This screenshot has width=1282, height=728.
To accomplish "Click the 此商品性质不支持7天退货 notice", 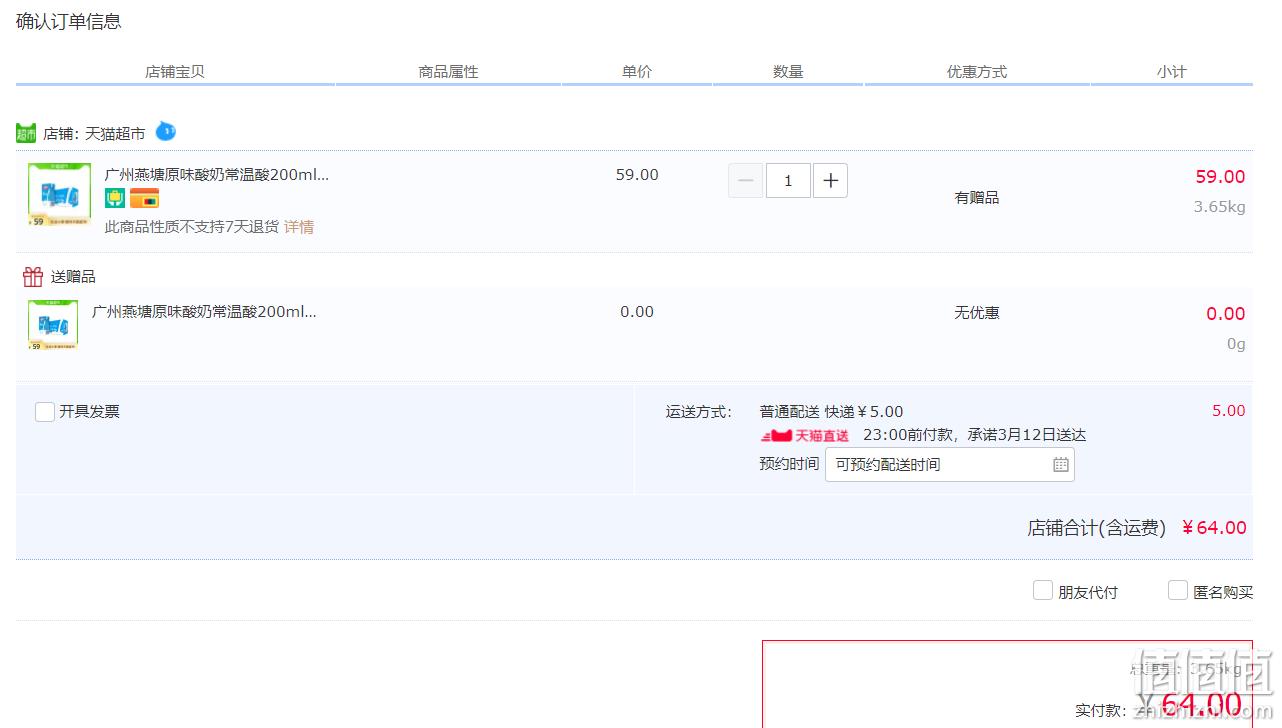I will pyautogui.click(x=192, y=227).
